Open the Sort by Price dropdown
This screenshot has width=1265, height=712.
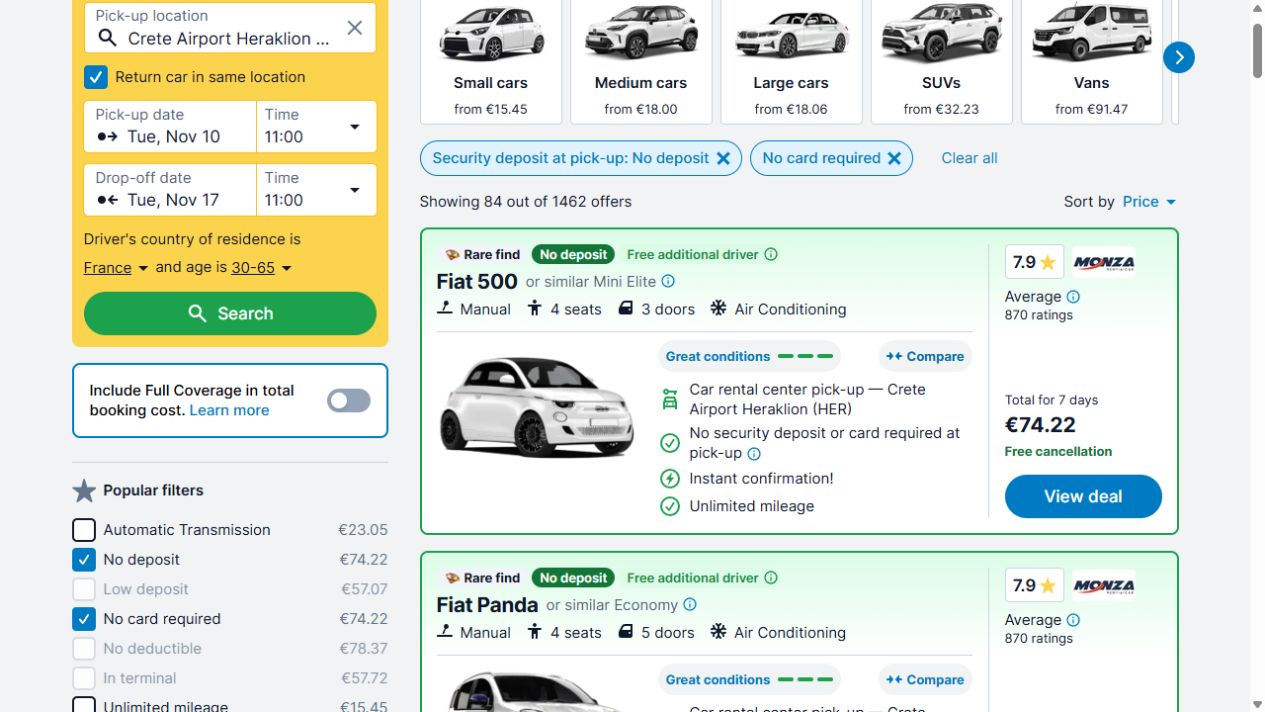[1149, 202]
